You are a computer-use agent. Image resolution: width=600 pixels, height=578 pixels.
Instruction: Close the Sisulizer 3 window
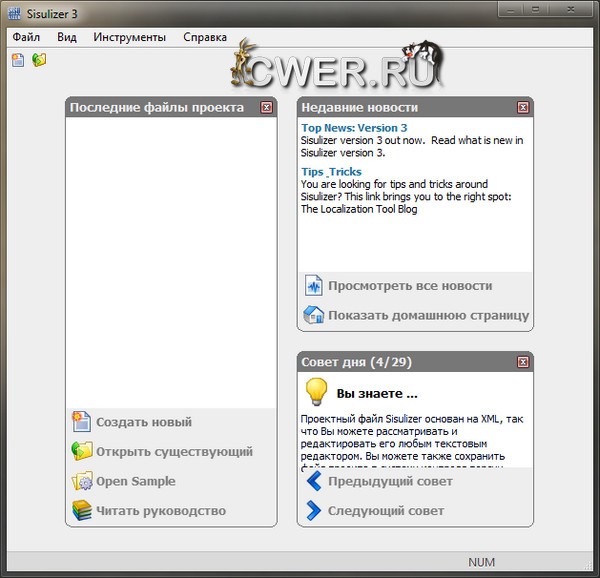click(571, 10)
